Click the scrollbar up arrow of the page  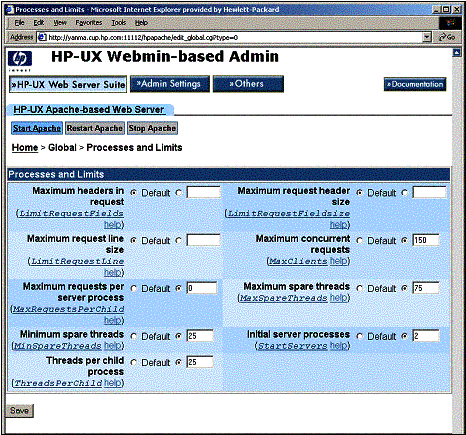[x=457, y=52]
